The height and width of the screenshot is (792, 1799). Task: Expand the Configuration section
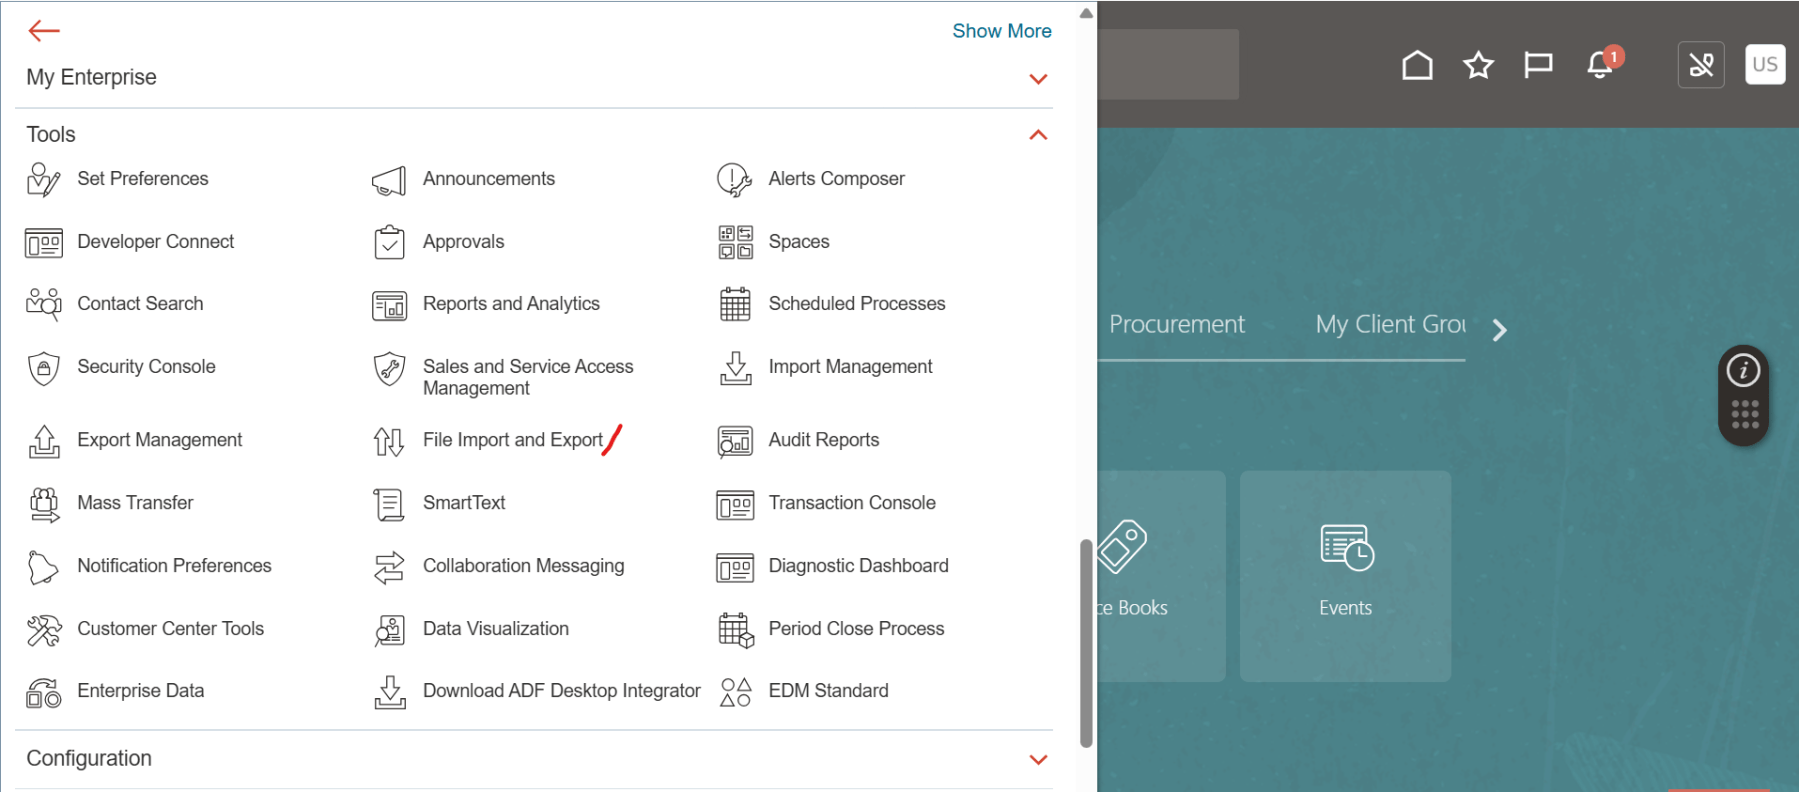point(1038,760)
